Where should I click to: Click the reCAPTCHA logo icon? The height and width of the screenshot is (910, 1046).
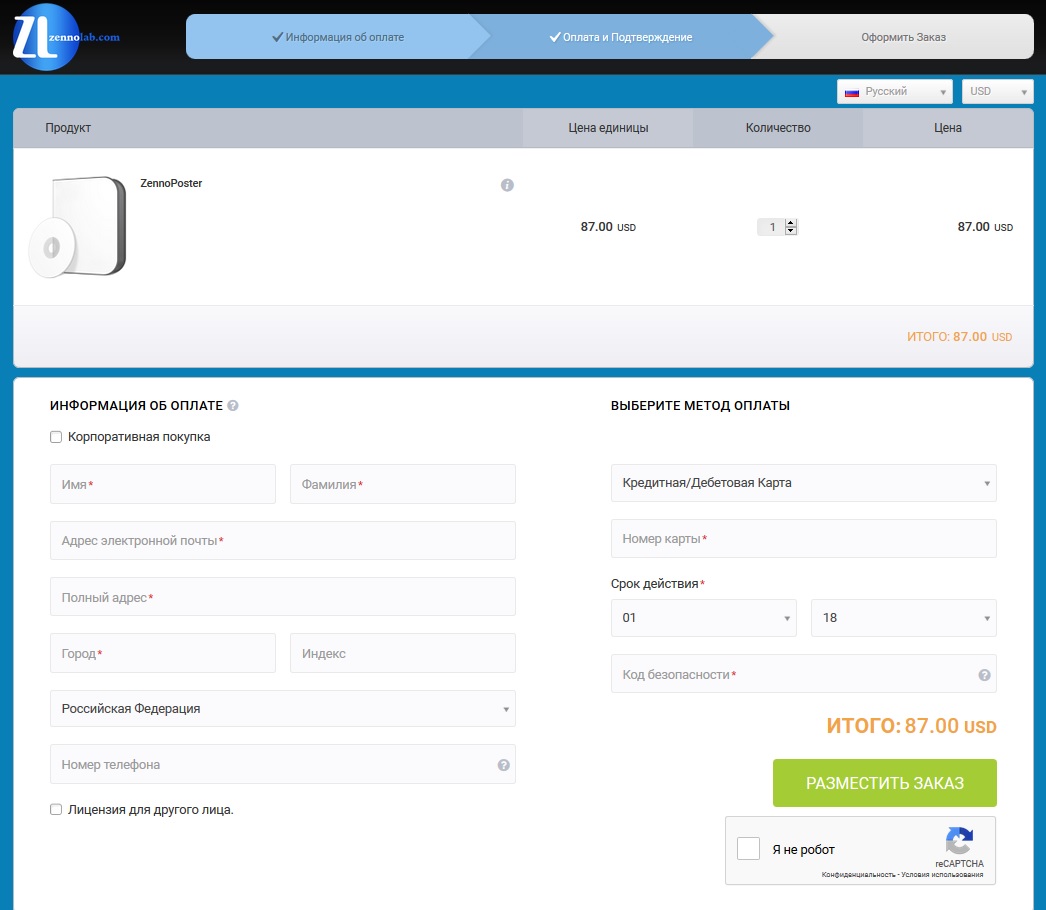click(959, 841)
